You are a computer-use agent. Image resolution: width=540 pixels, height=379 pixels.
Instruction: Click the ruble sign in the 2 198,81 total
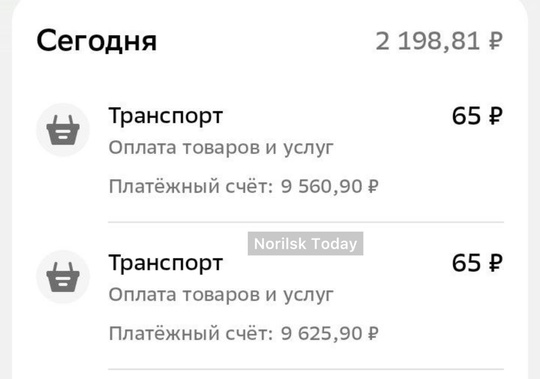[x=496, y=42]
